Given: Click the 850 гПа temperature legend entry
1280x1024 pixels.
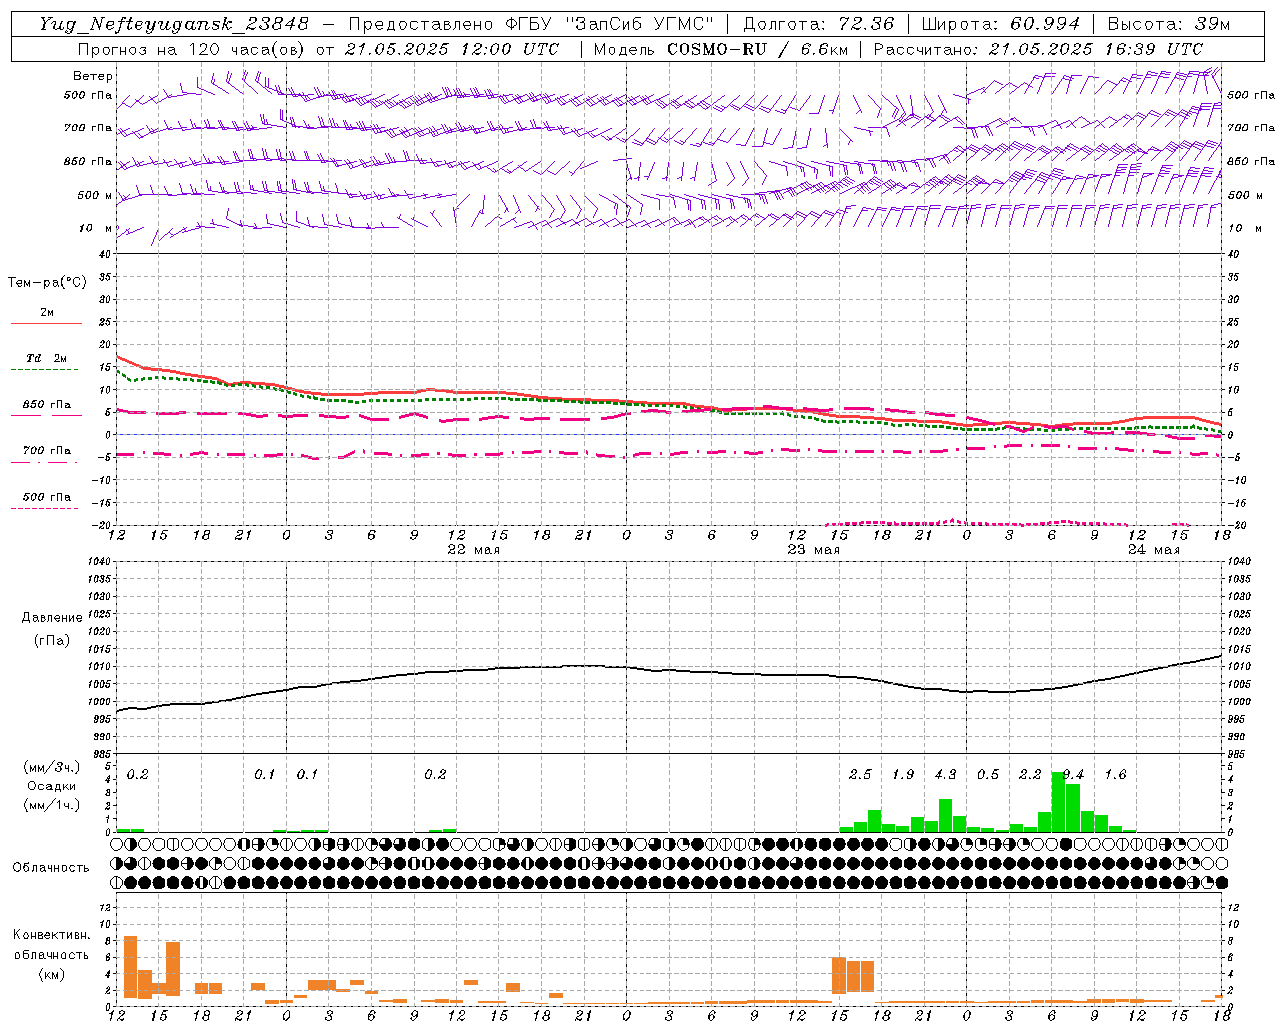Looking at the screenshot, I should pyautogui.click(x=47, y=404).
